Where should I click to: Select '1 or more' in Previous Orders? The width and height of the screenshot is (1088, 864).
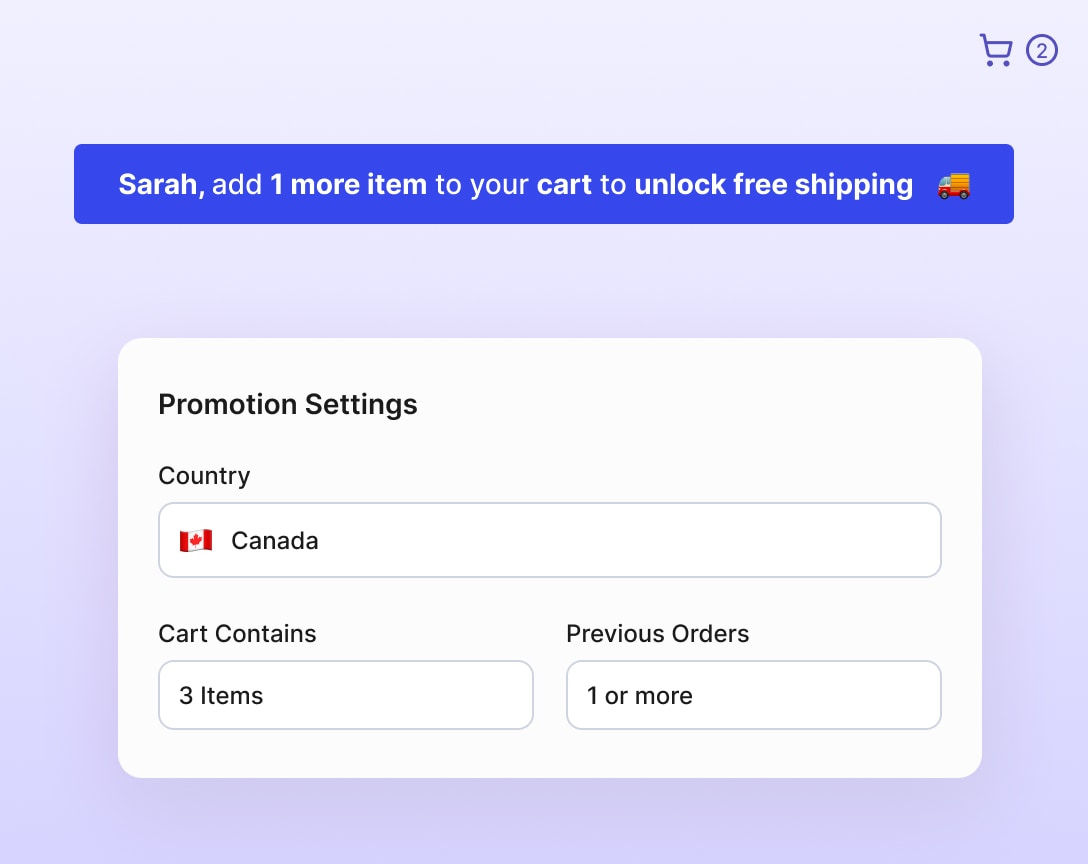tap(753, 694)
